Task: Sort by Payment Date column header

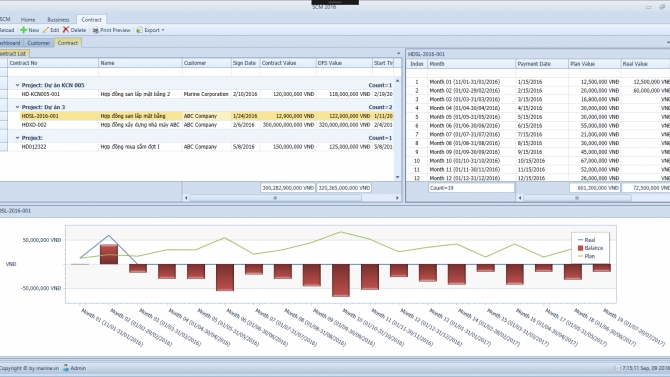Action: (542, 64)
